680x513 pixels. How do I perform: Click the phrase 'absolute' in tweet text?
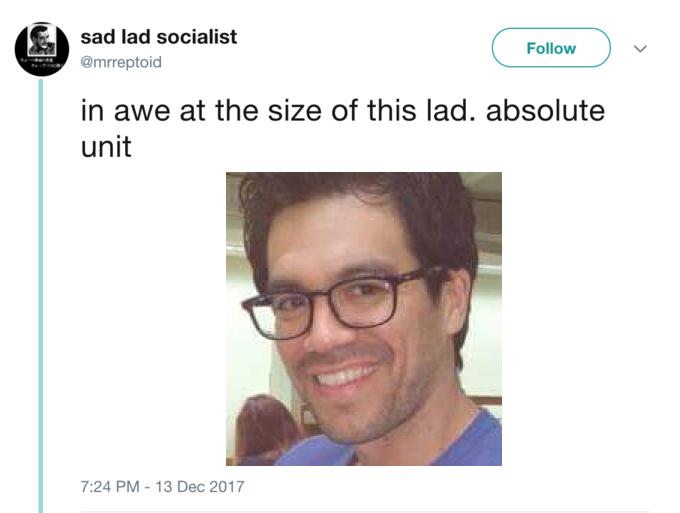coord(545,111)
